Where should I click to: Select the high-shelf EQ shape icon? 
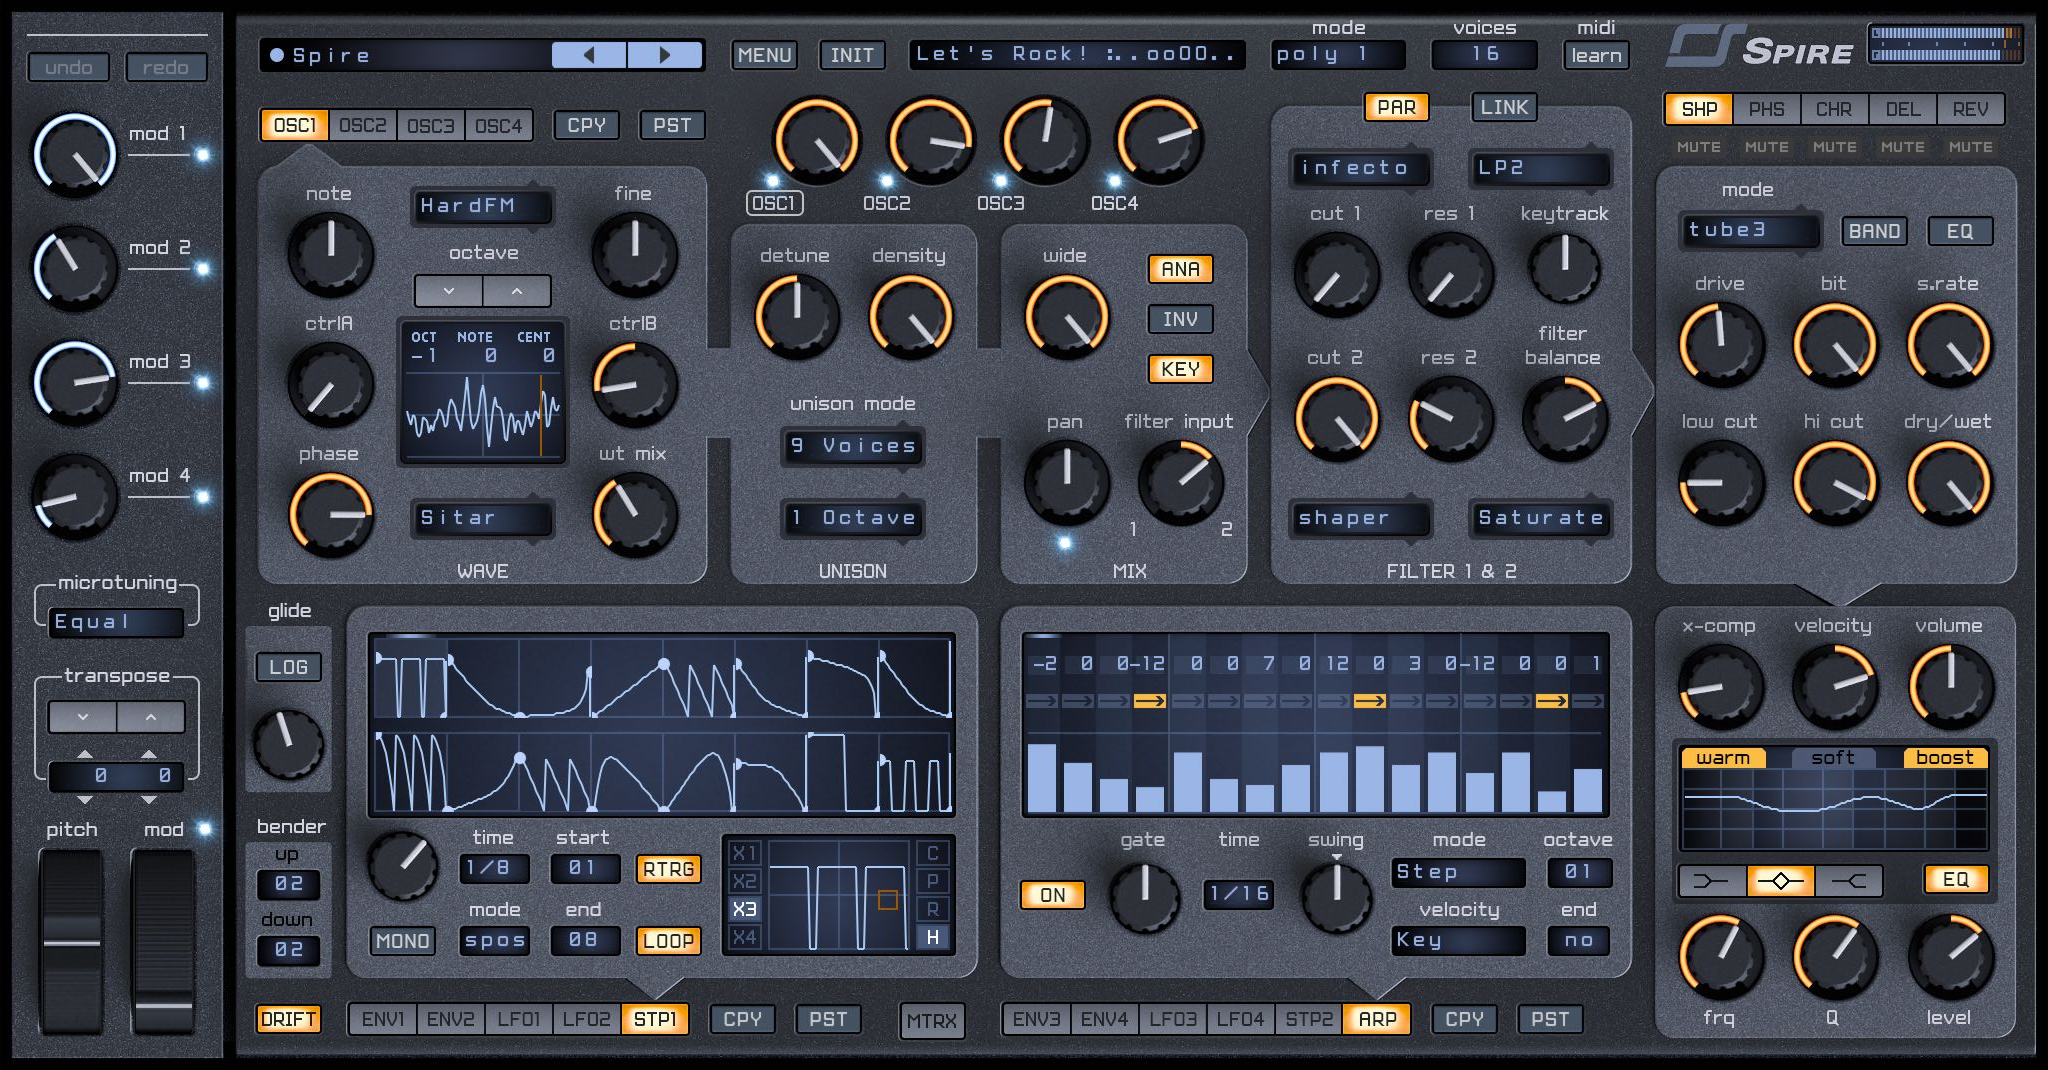point(1849,881)
